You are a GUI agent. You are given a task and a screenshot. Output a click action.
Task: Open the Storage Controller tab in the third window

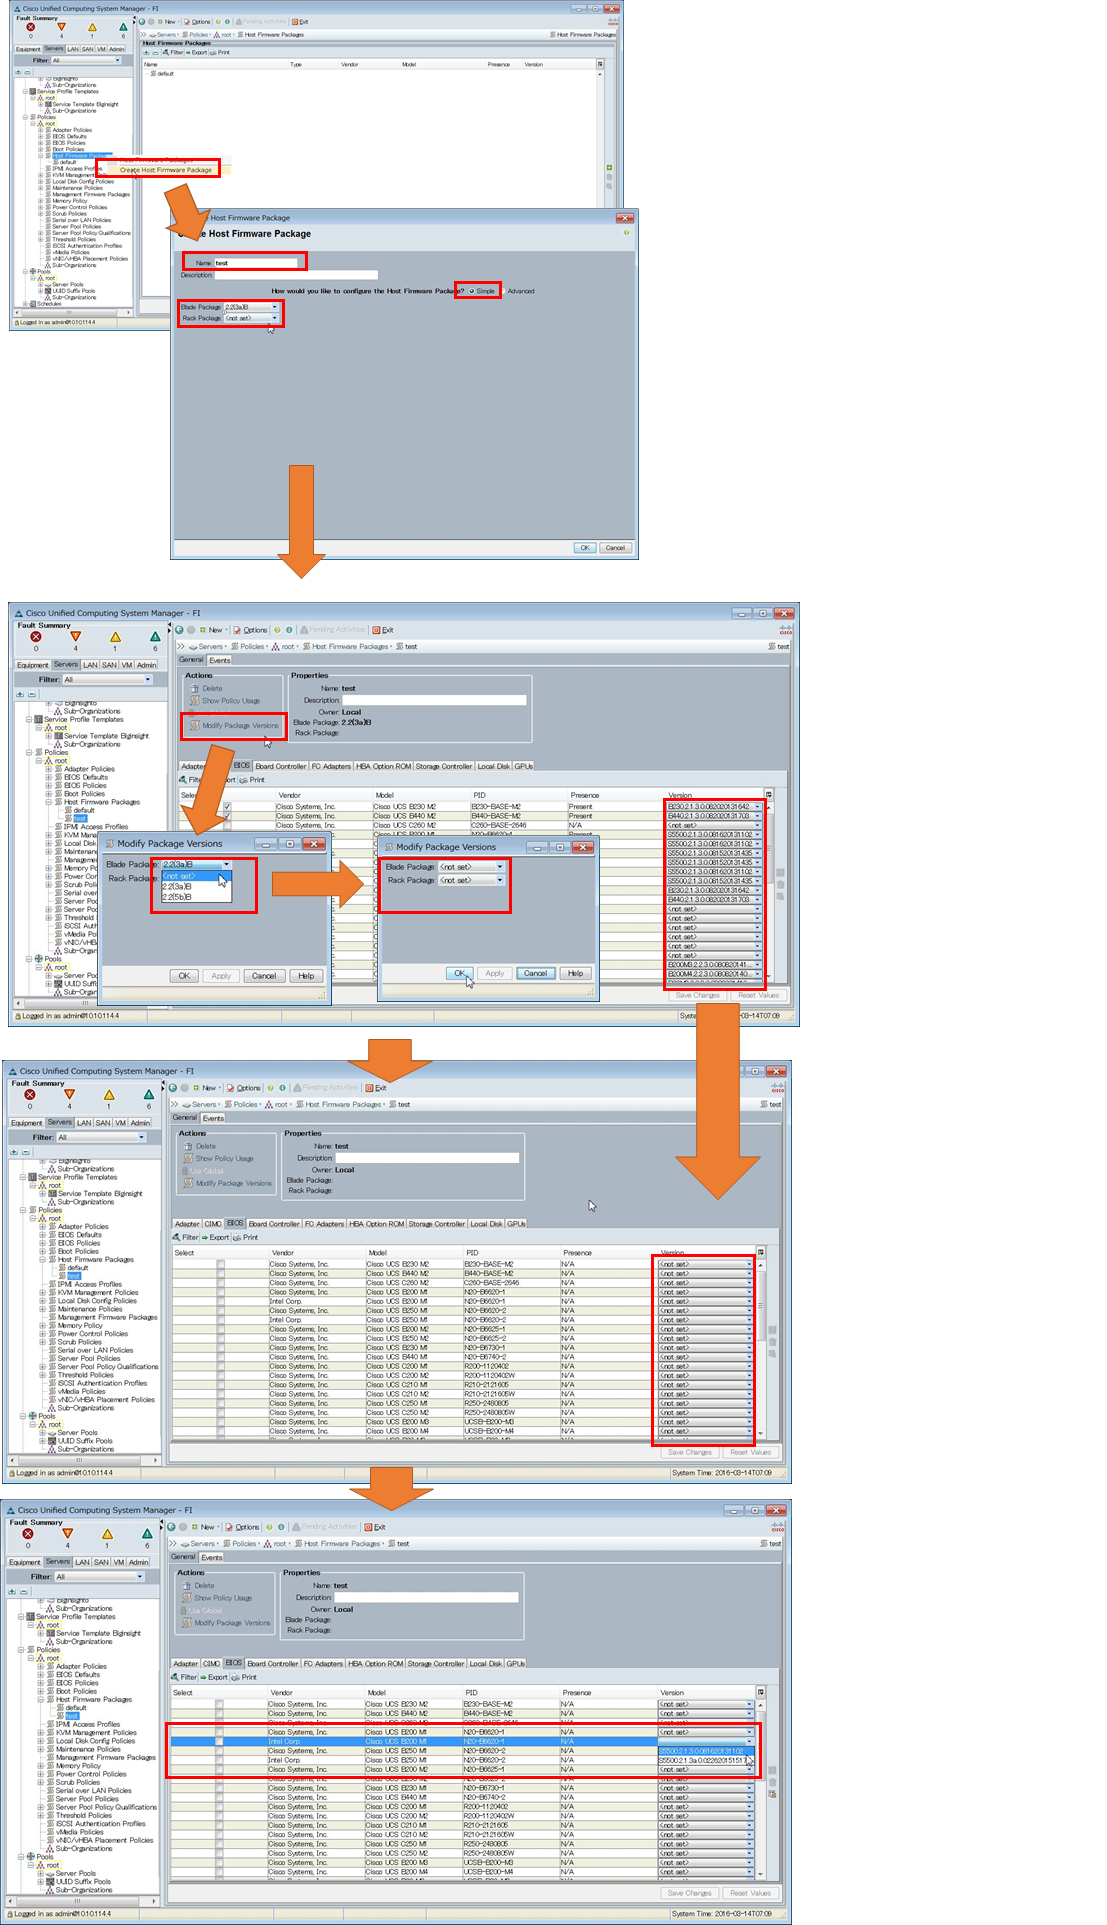coord(437,1224)
